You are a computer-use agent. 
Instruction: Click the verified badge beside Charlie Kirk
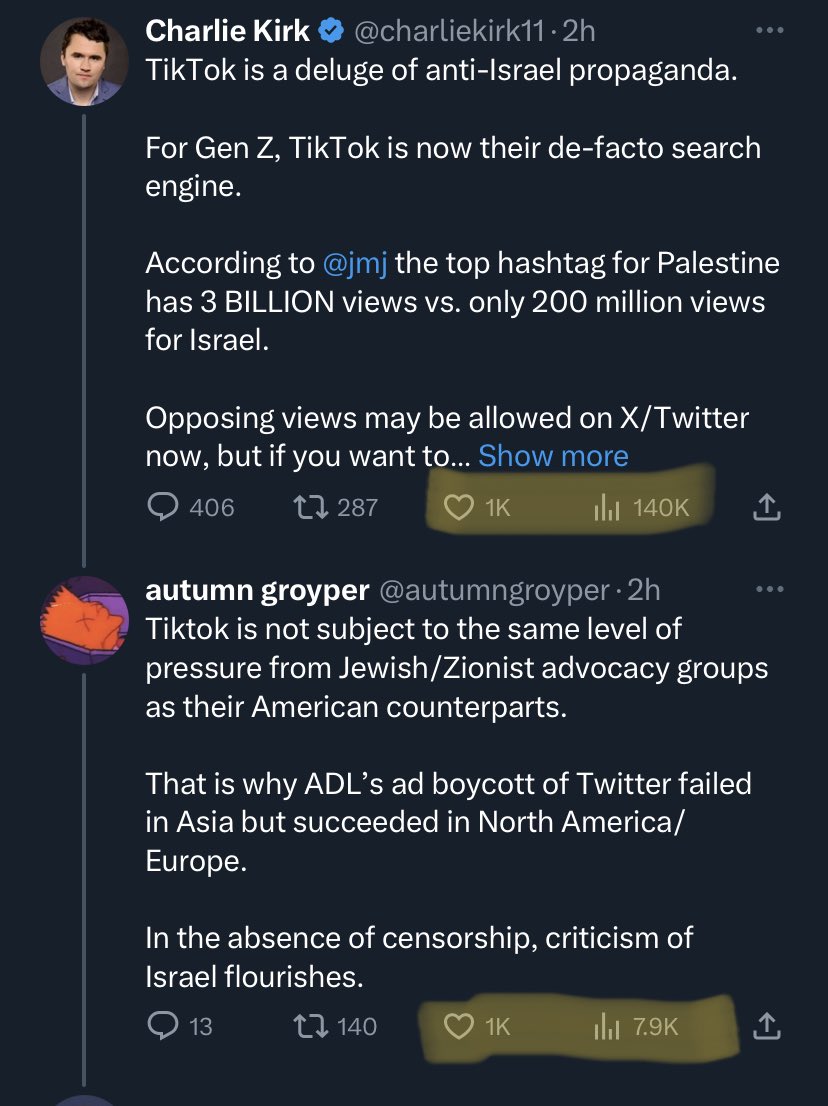(331, 32)
